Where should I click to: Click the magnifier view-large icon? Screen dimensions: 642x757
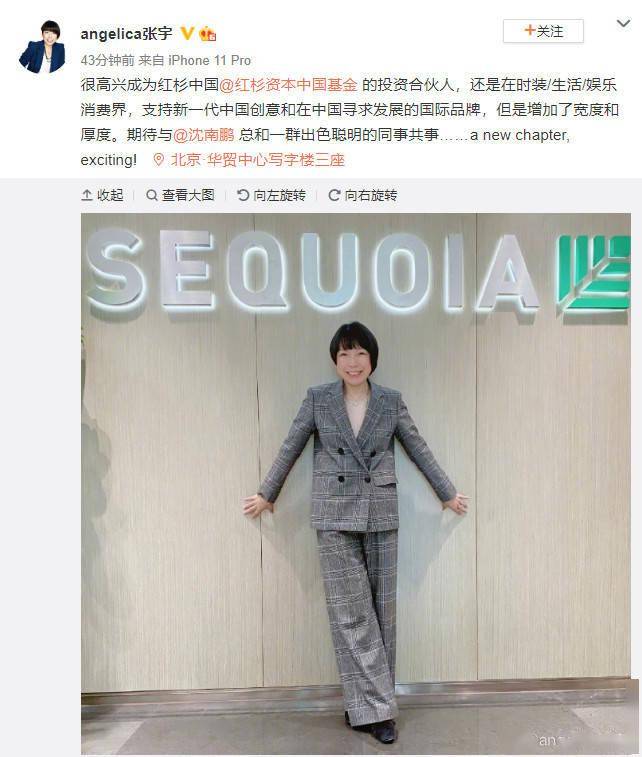[152, 195]
